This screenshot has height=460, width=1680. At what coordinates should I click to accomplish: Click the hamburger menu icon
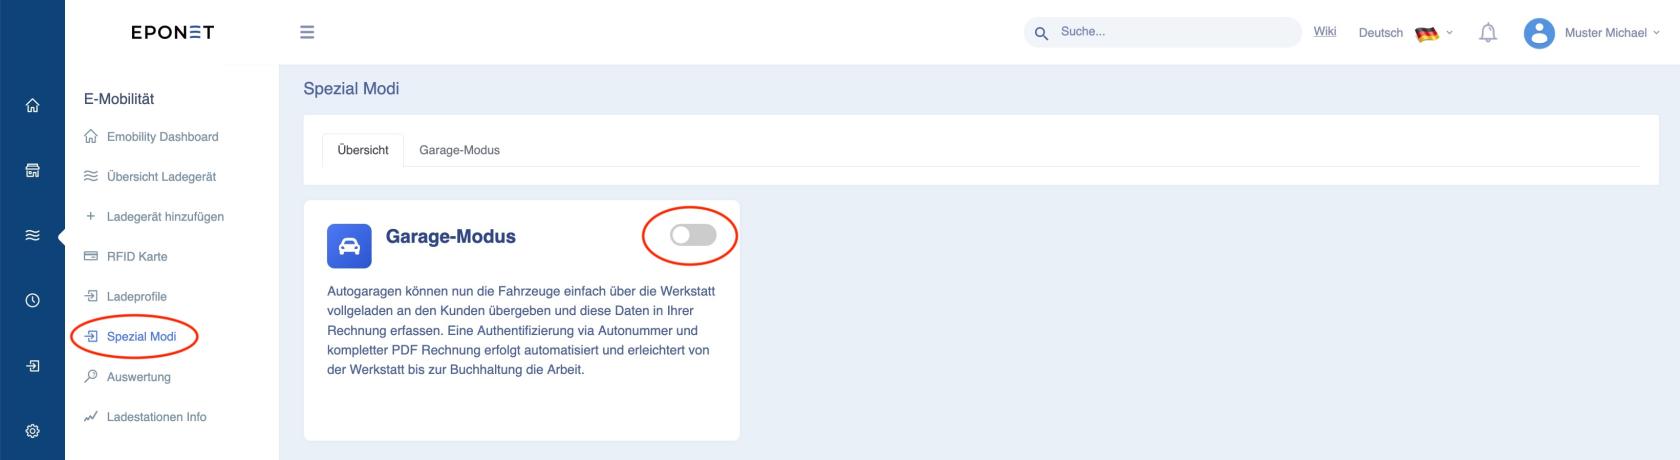[307, 32]
